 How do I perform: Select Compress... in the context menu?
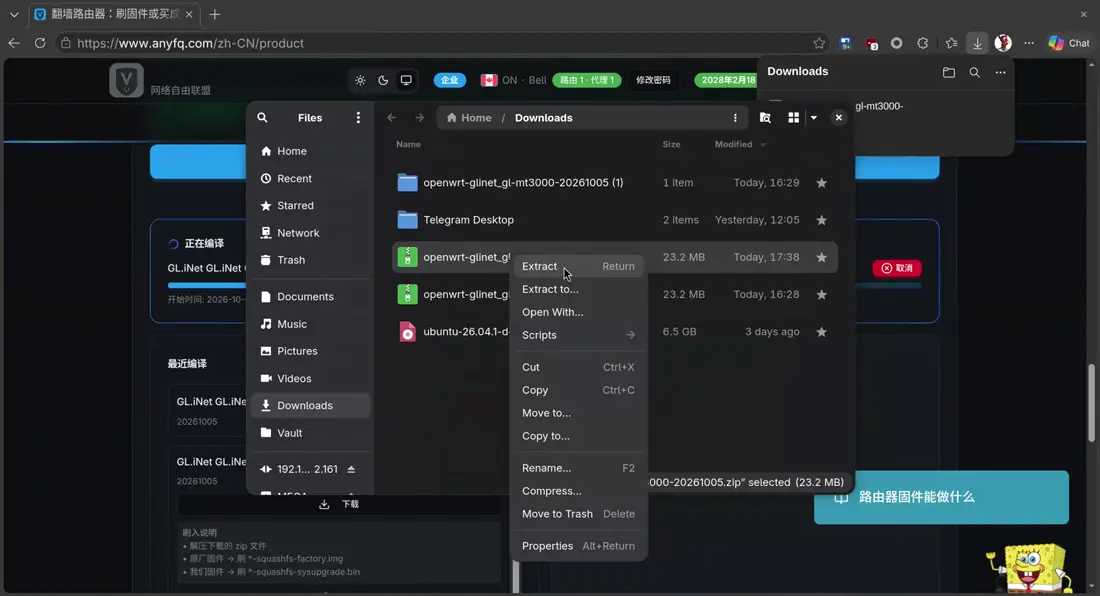578,491
